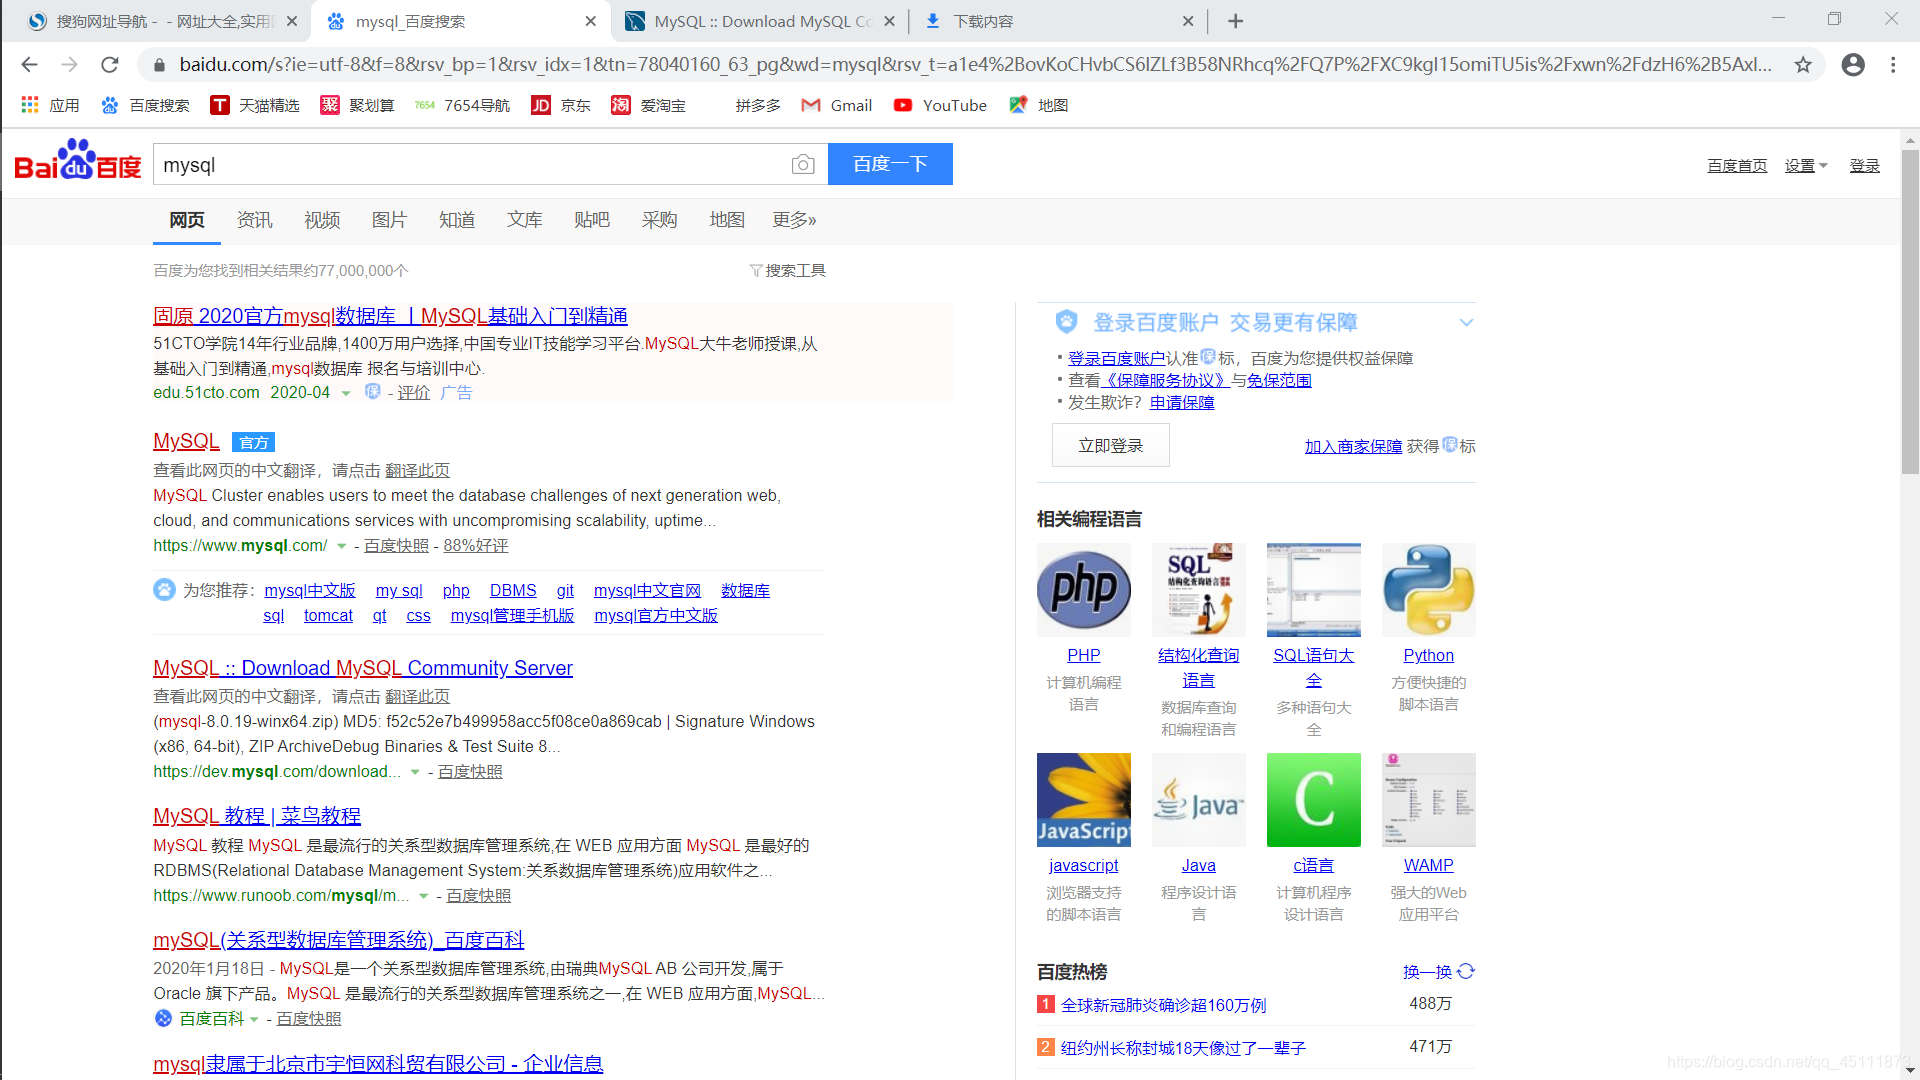Open the 搜索工具 filter
Image resolution: width=1920 pixels, height=1080 pixels.
pyautogui.click(x=787, y=271)
